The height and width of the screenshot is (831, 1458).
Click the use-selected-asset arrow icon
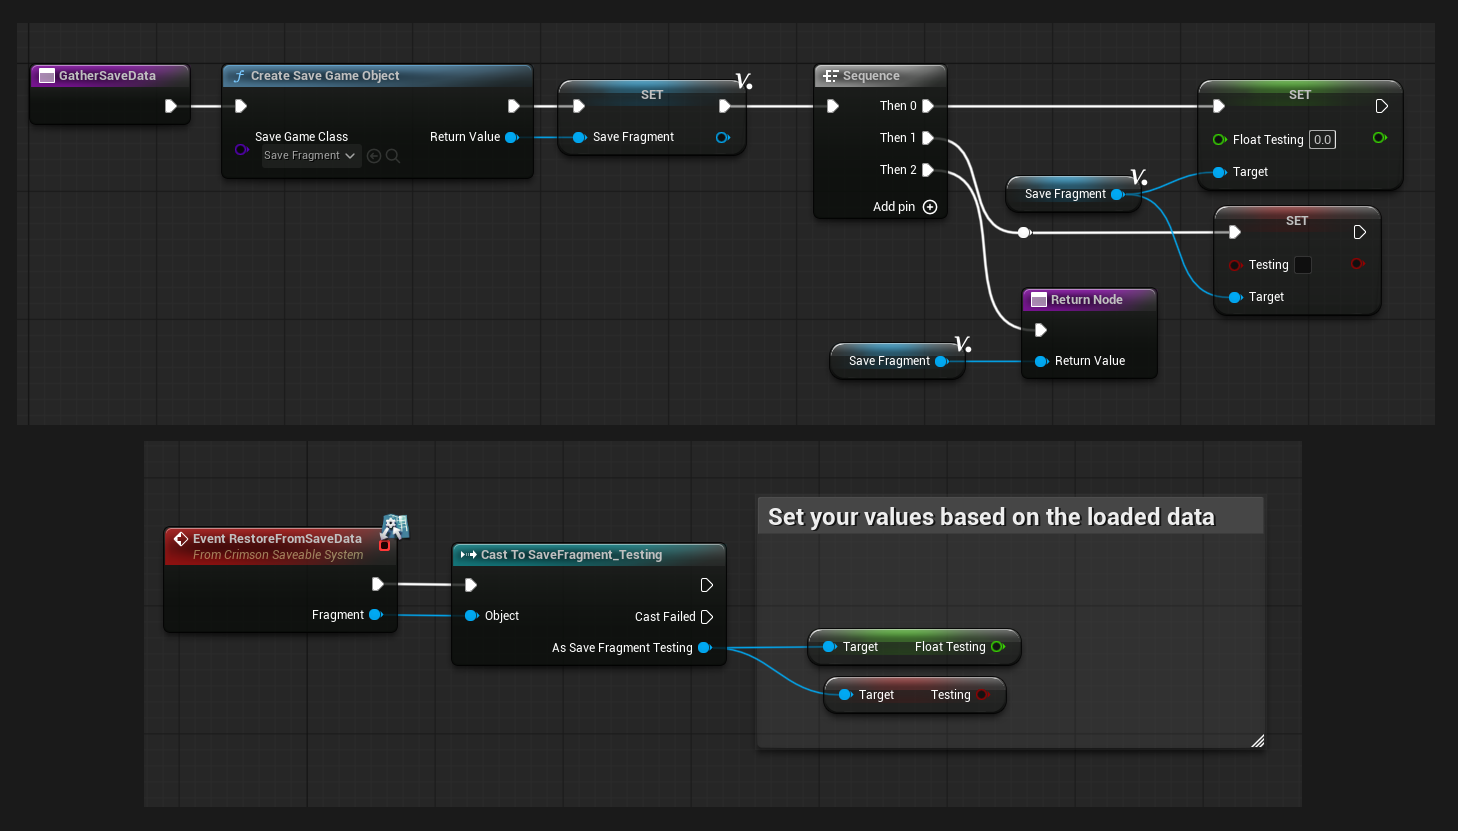tap(374, 156)
